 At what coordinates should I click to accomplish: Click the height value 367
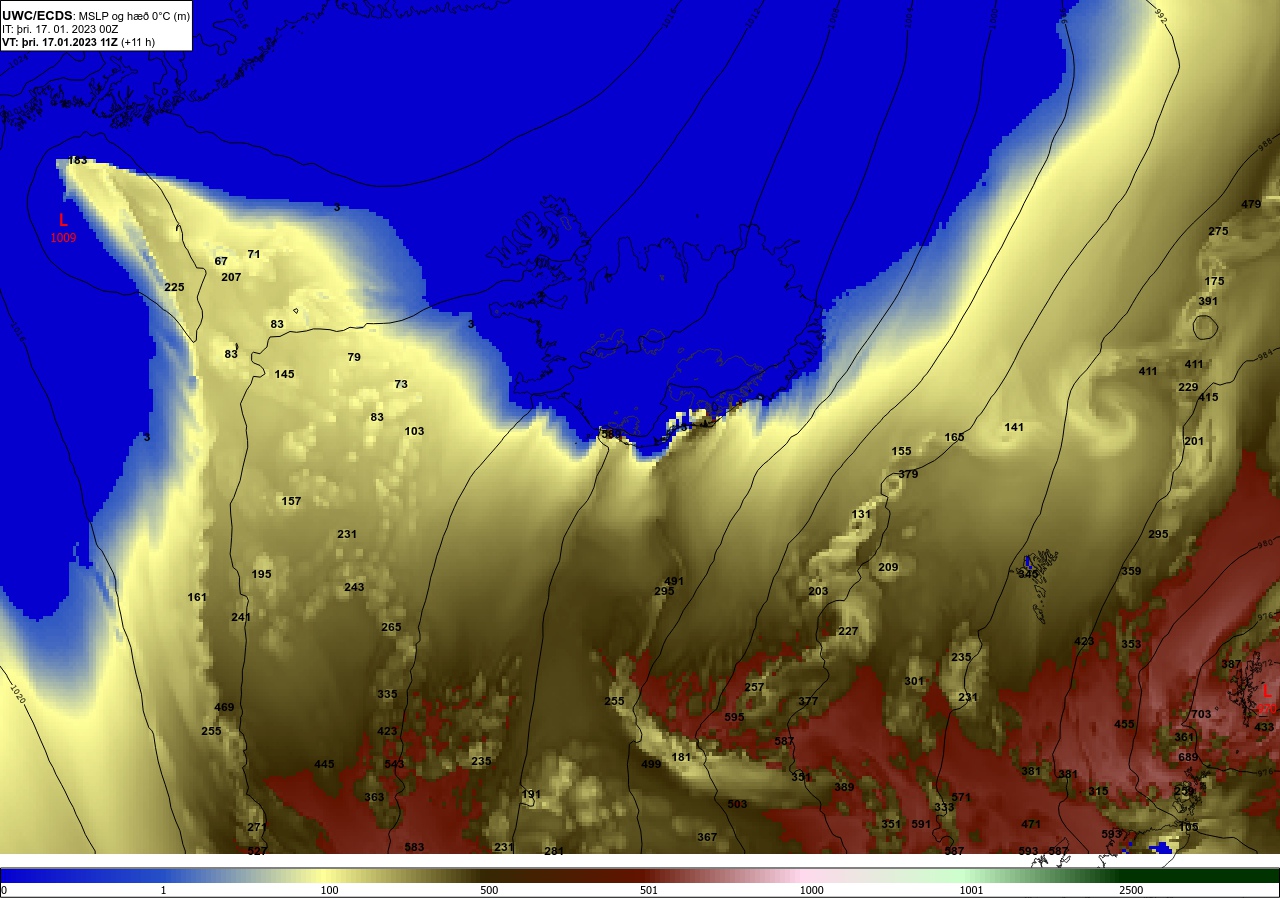click(x=707, y=838)
